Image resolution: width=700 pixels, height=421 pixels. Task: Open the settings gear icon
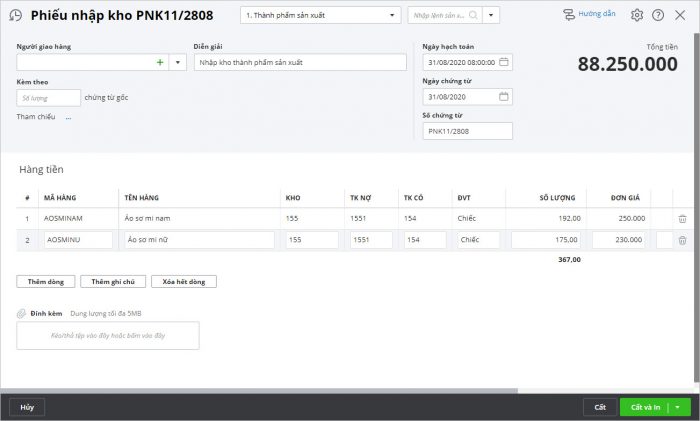637,15
